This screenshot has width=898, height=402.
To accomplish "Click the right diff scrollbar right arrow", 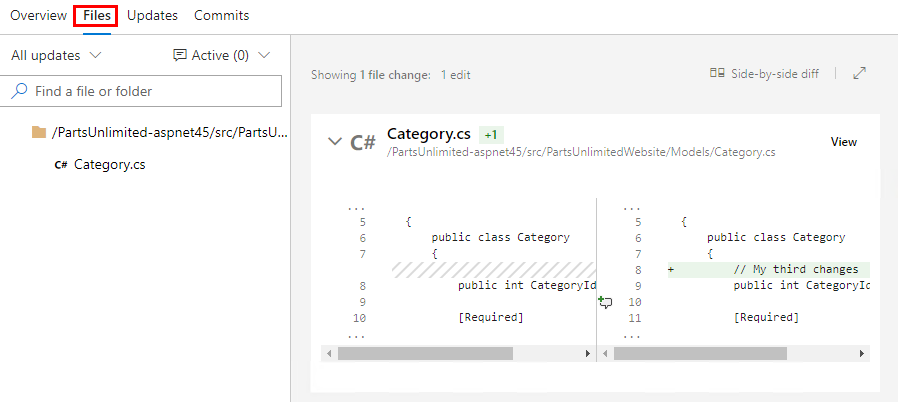I will click(x=862, y=354).
